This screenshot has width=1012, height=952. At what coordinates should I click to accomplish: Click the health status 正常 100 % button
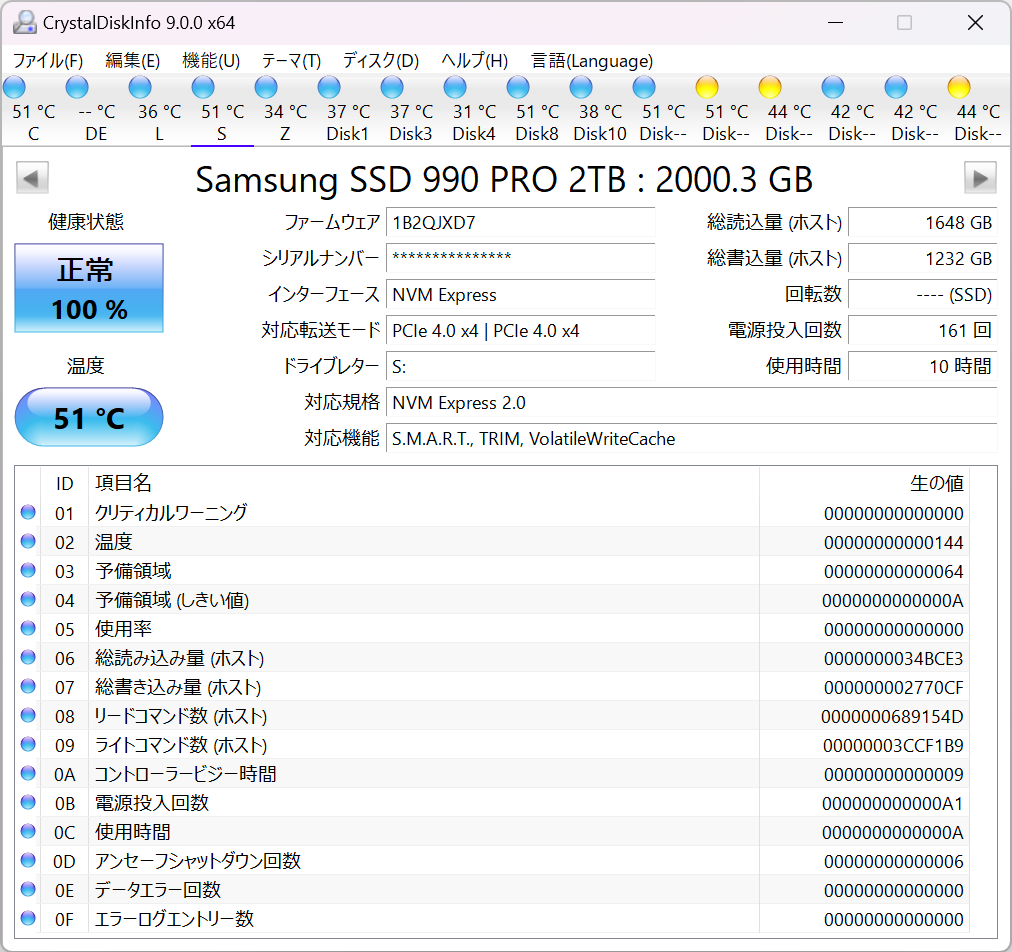point(89,288)
